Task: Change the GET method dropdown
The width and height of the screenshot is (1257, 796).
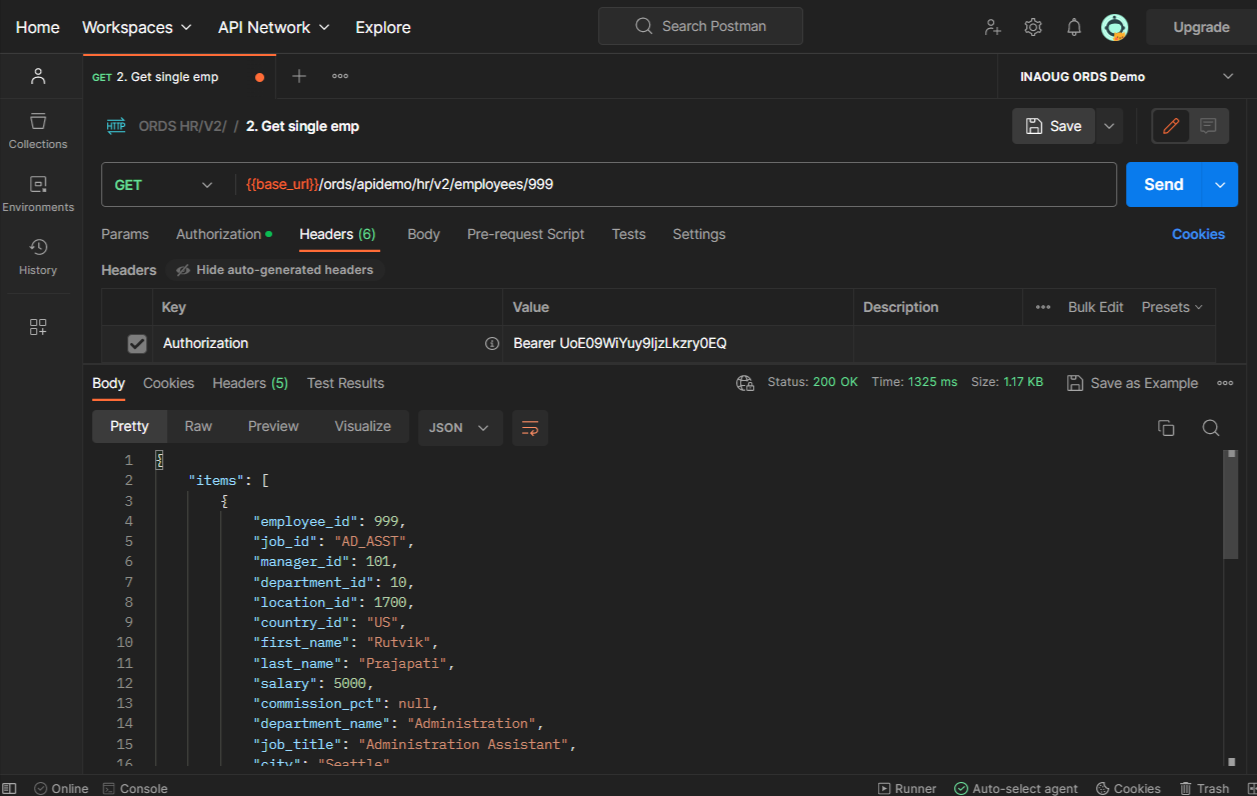Action: [x=164, y=184]
